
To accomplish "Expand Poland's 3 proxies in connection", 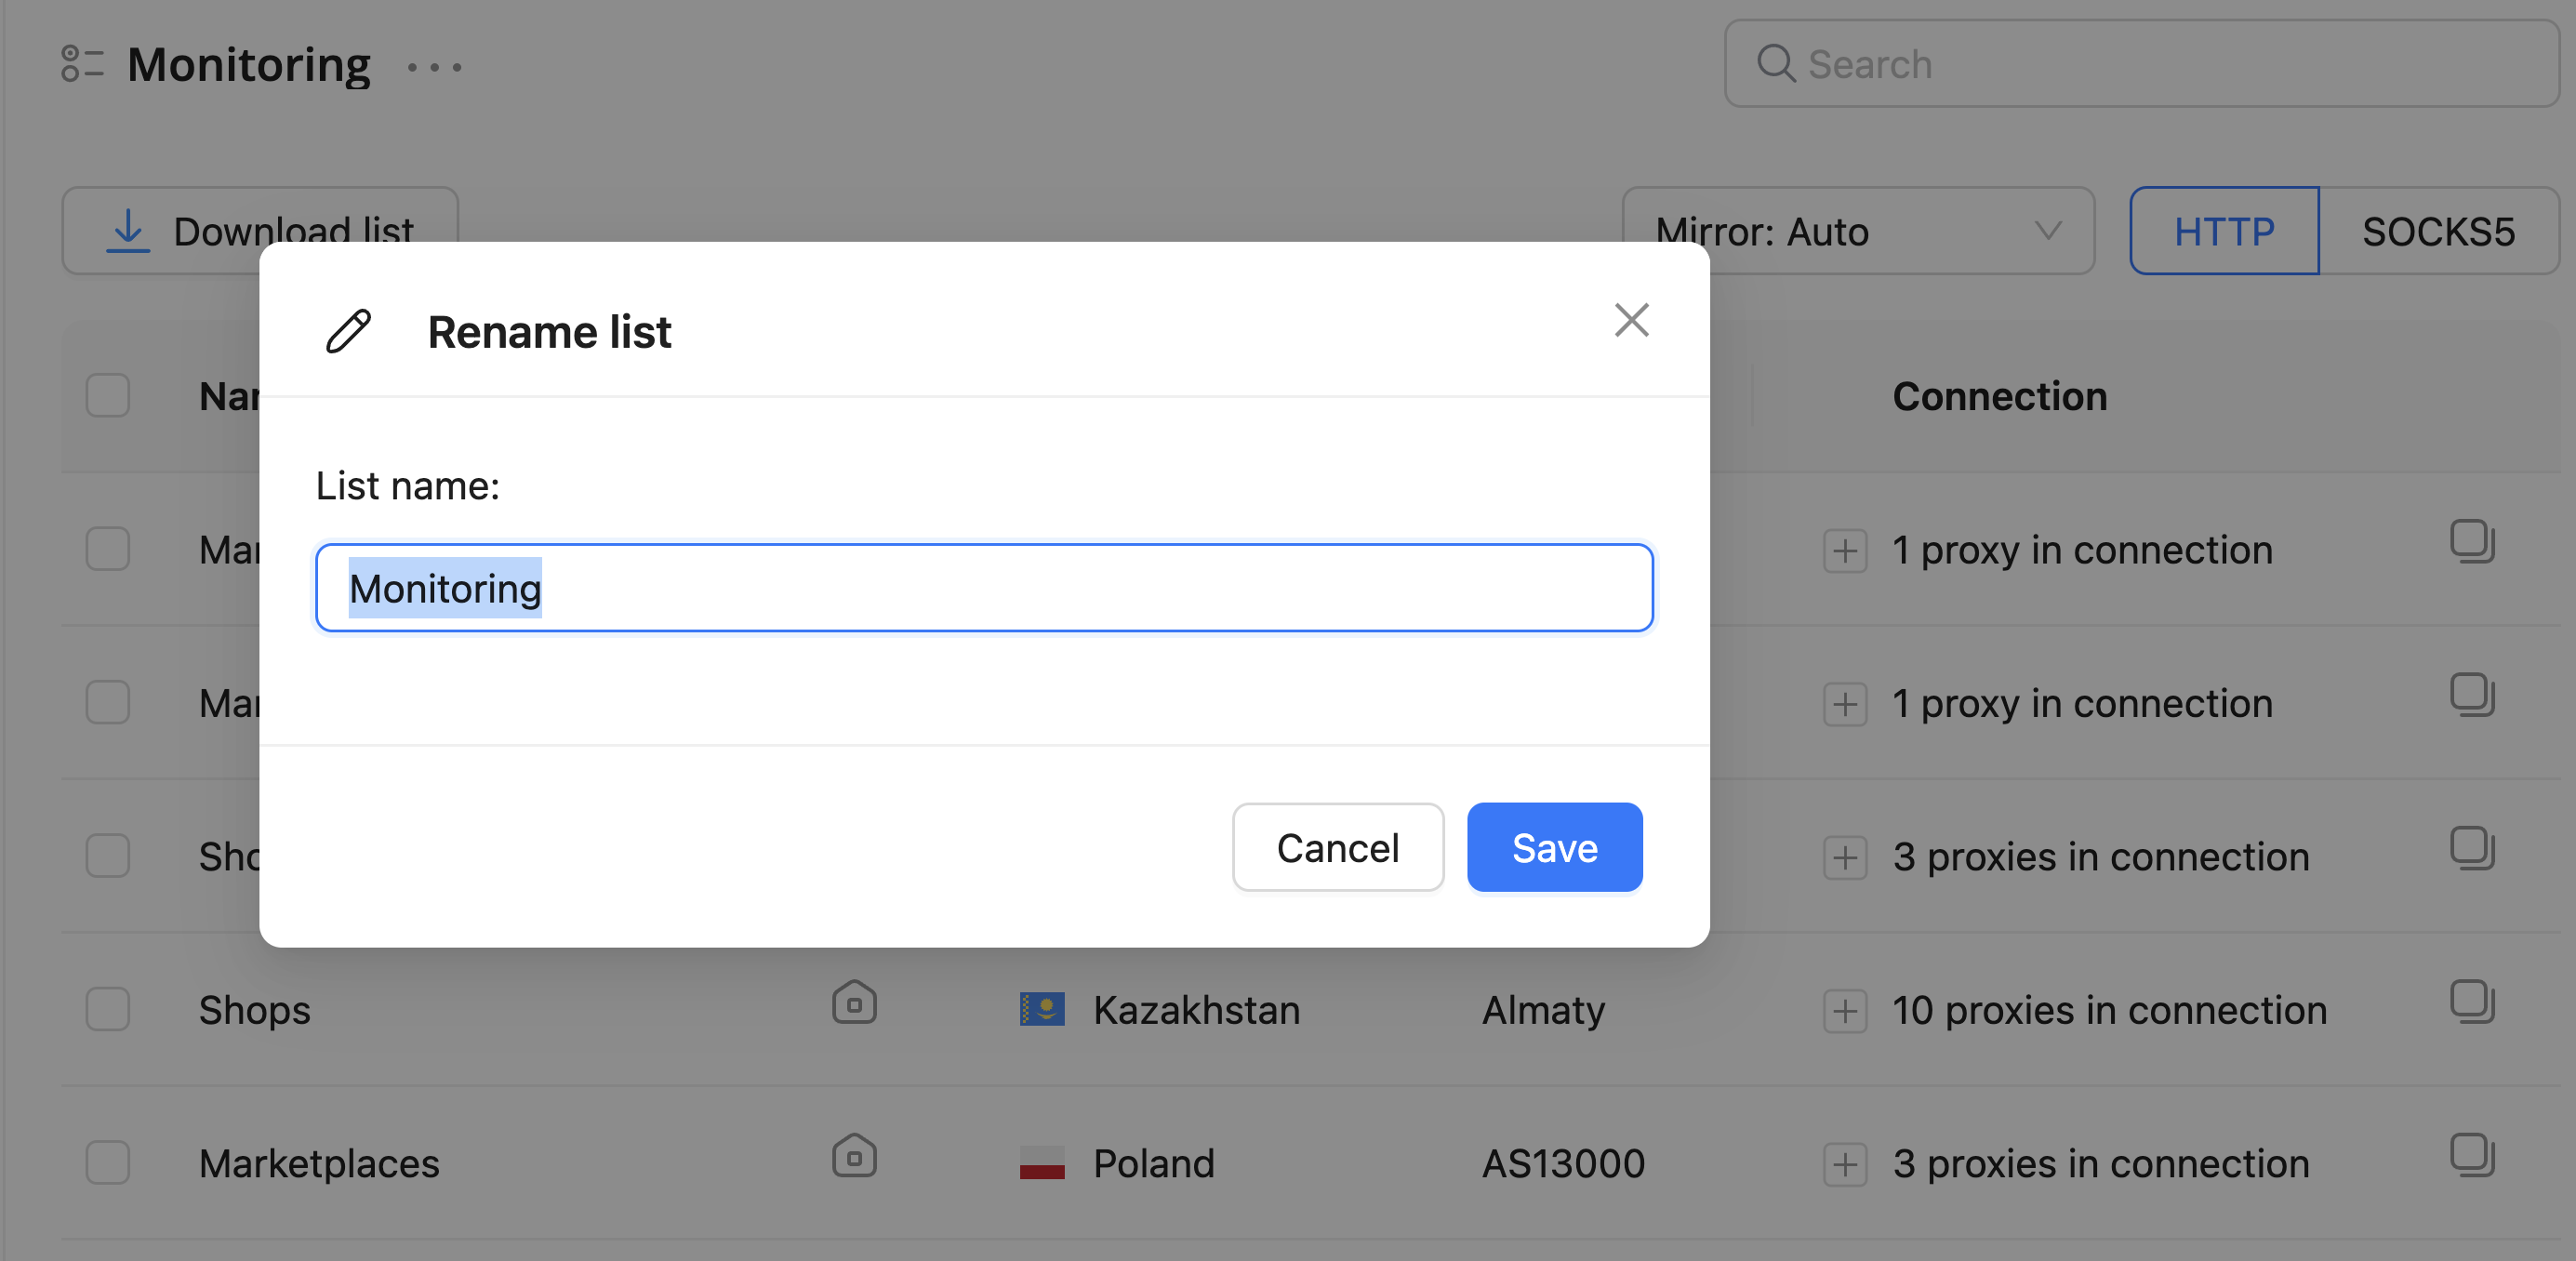I will (x=1844, y=1165).
